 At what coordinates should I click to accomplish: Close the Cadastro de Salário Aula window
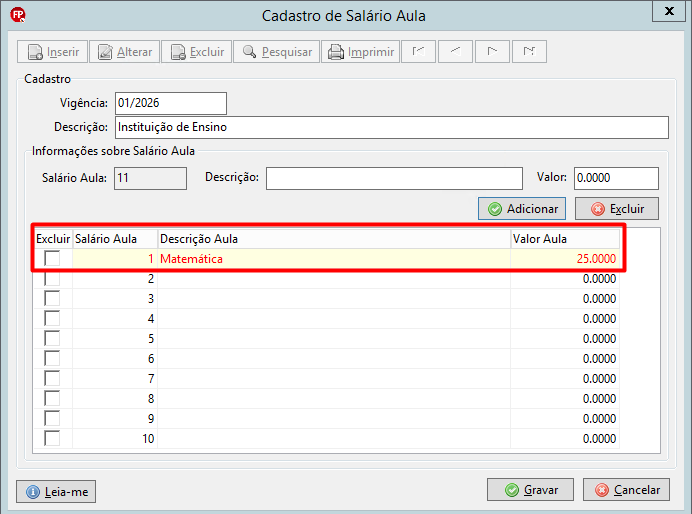coord(669,11)
